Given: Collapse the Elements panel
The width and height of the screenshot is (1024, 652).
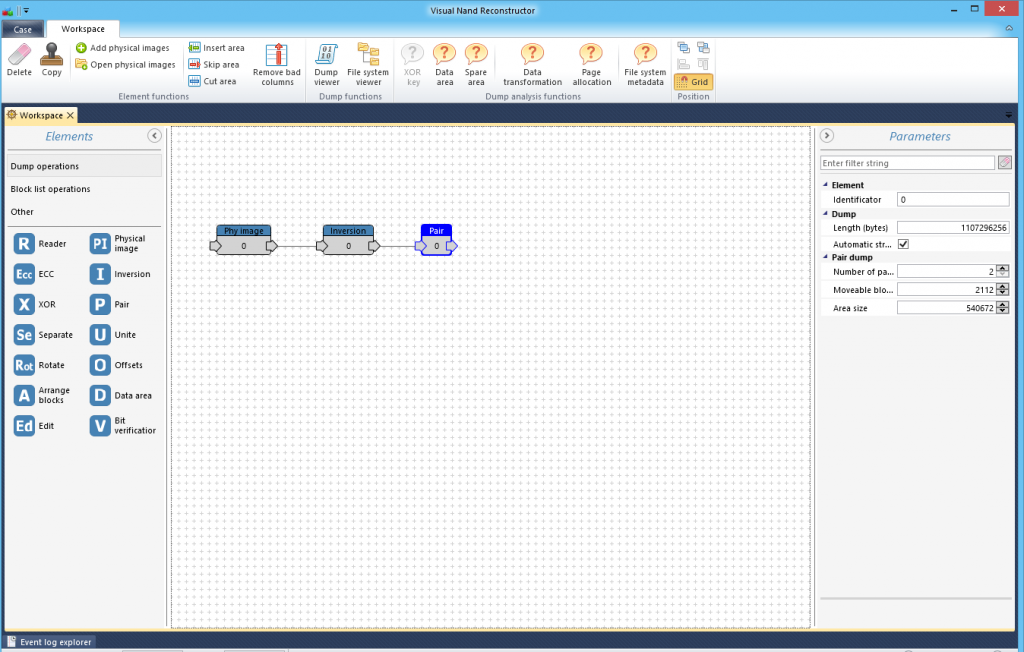Looking at the screenshot, I should click(154, 136).
